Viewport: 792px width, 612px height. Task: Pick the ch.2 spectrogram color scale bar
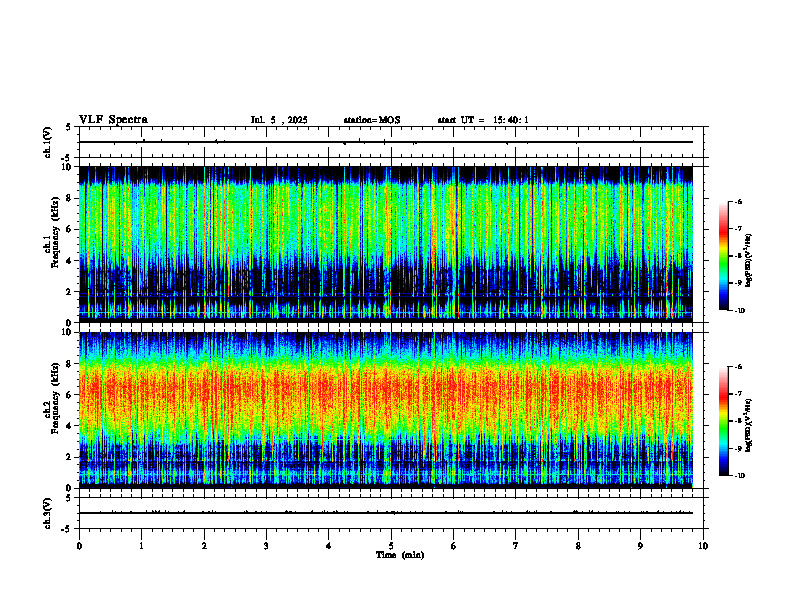(723, 421)
